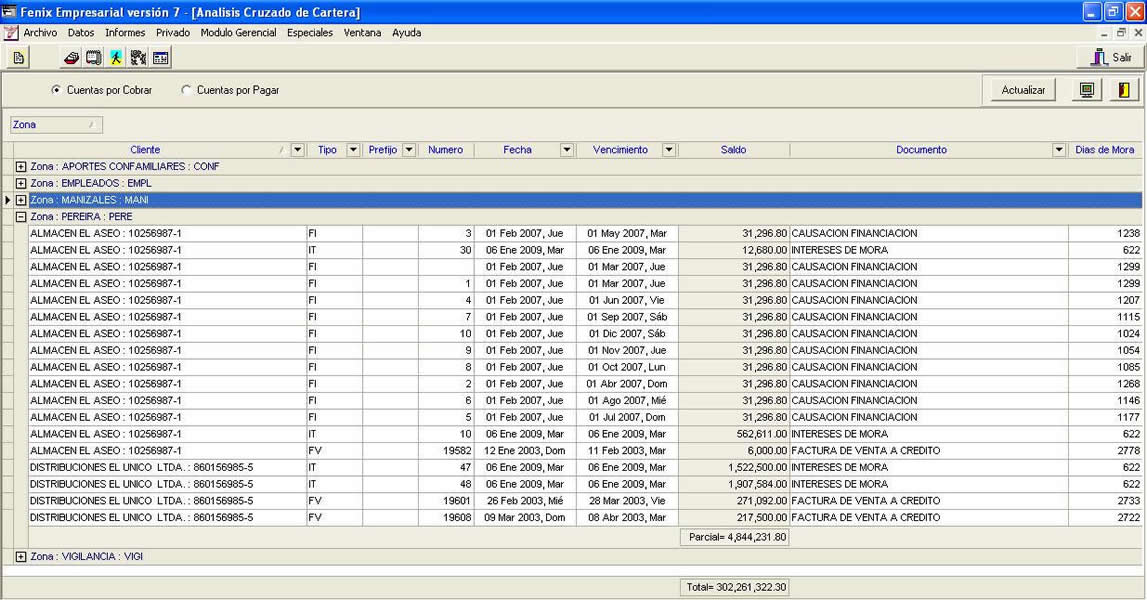
Task: Open the Prefijo column filter dropdown
Action: [x=409, y=150]
